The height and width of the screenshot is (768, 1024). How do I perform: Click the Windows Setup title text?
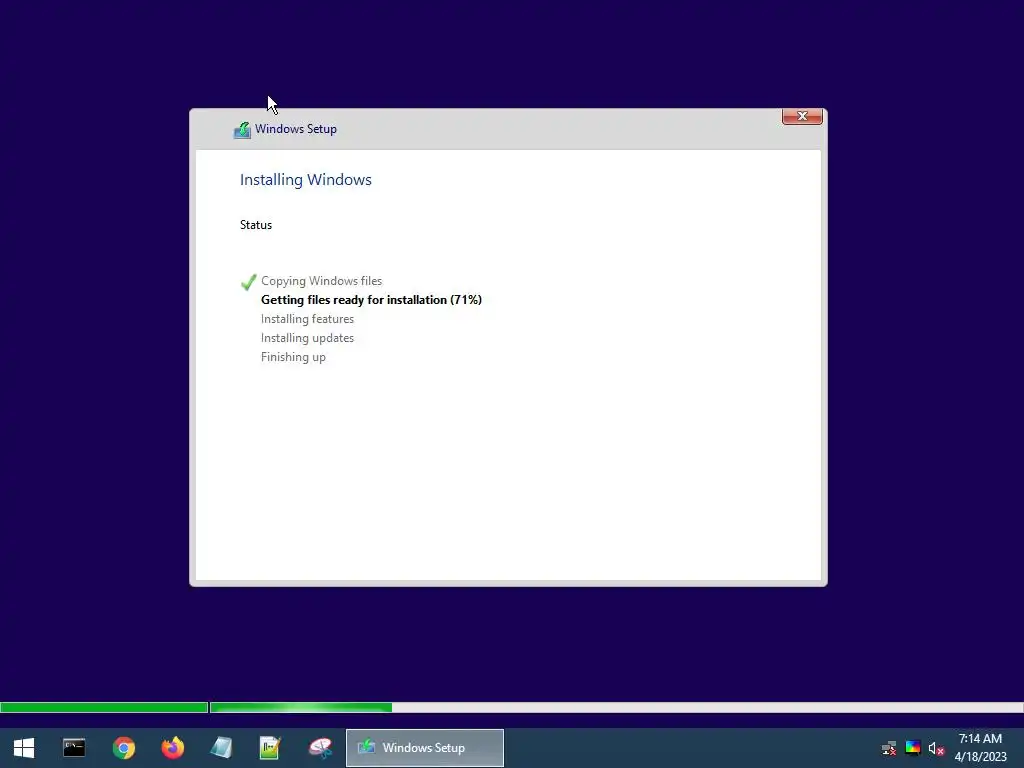click(296, 129)
